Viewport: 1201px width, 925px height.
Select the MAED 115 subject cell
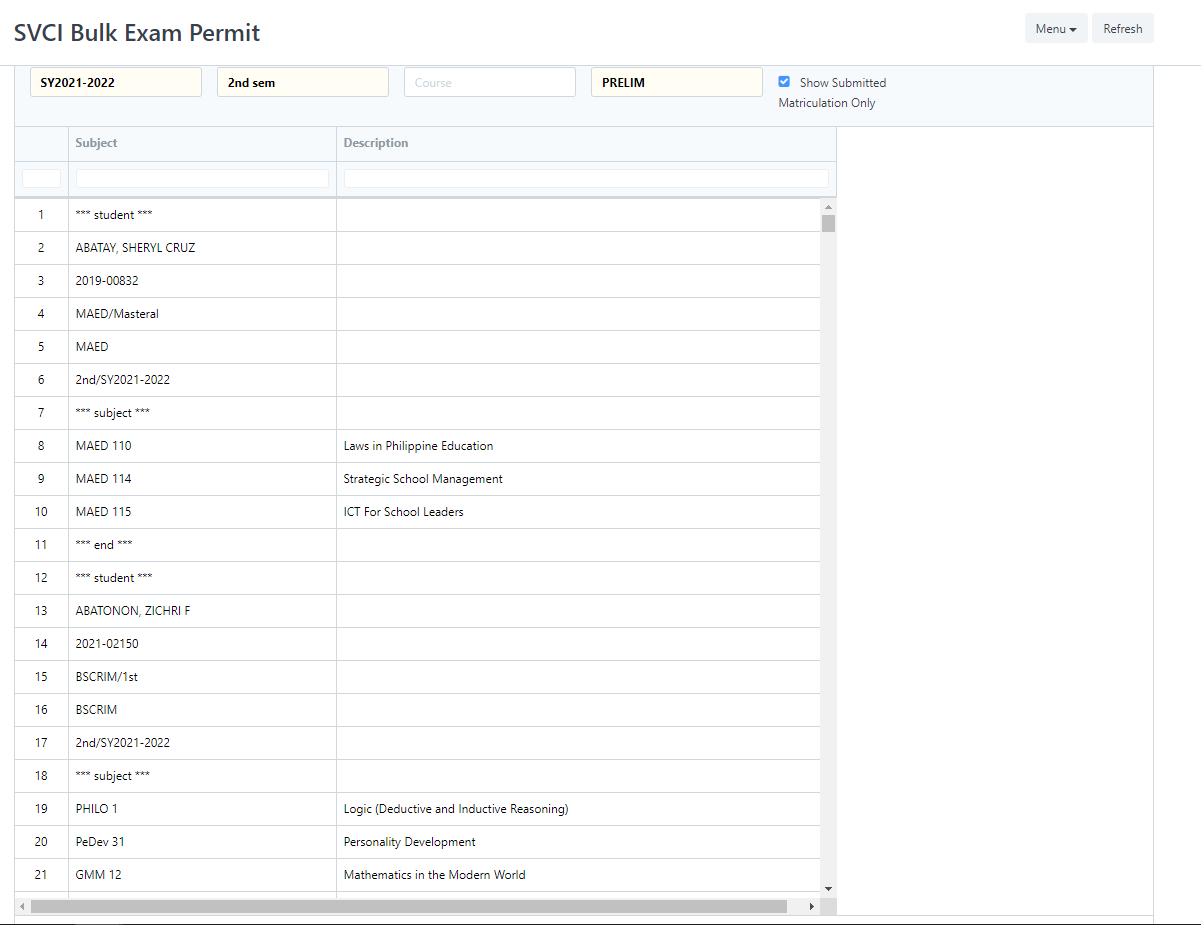click(x=203, y=512)
